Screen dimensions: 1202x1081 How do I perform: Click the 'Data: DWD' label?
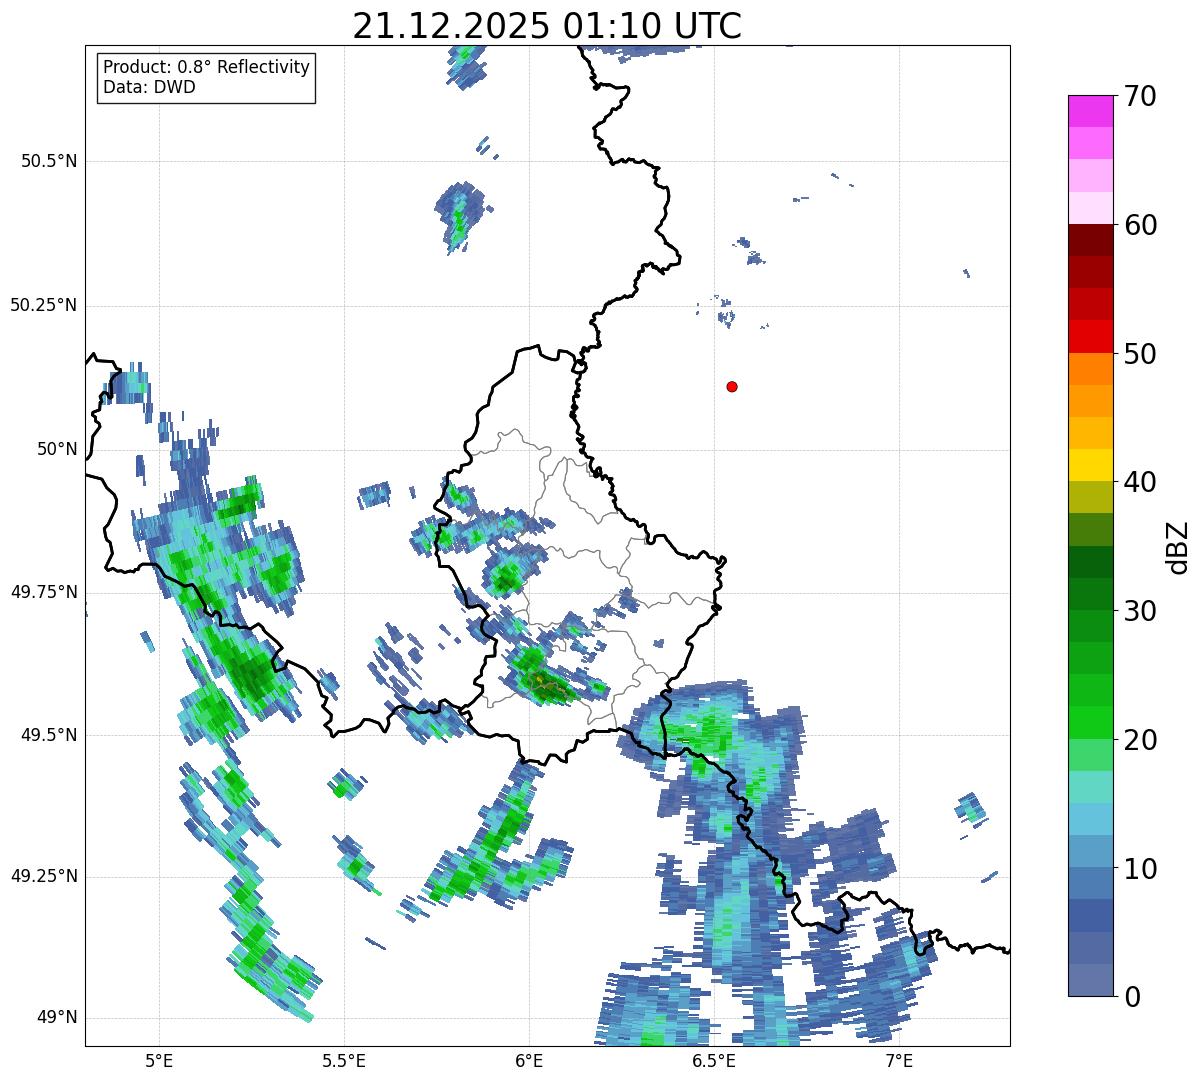tap(149, 87)
